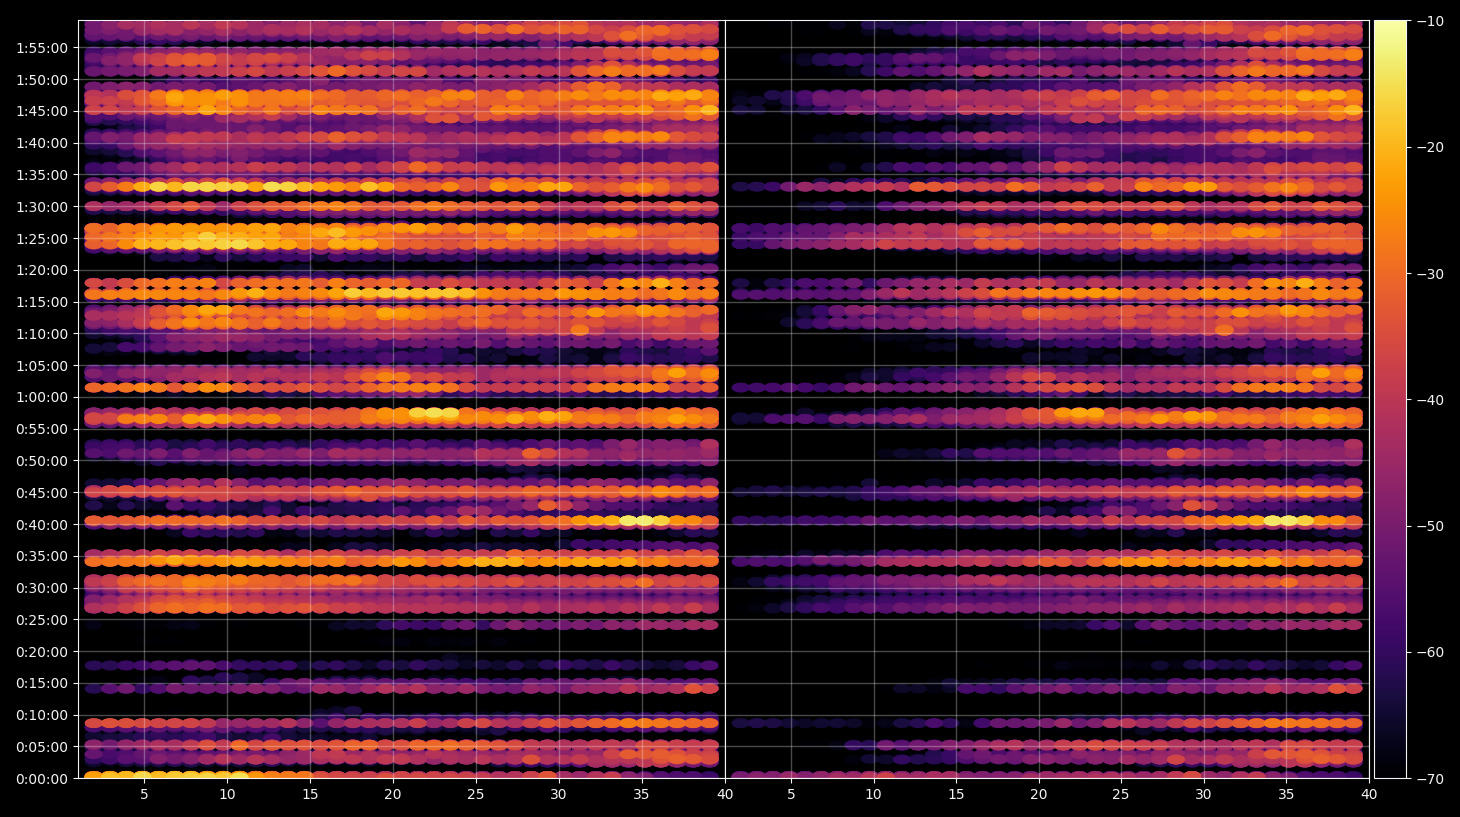Click the 1:05:00 y-axis tick label
This screenshot has height=817, width=1460.
pos(42,366)
